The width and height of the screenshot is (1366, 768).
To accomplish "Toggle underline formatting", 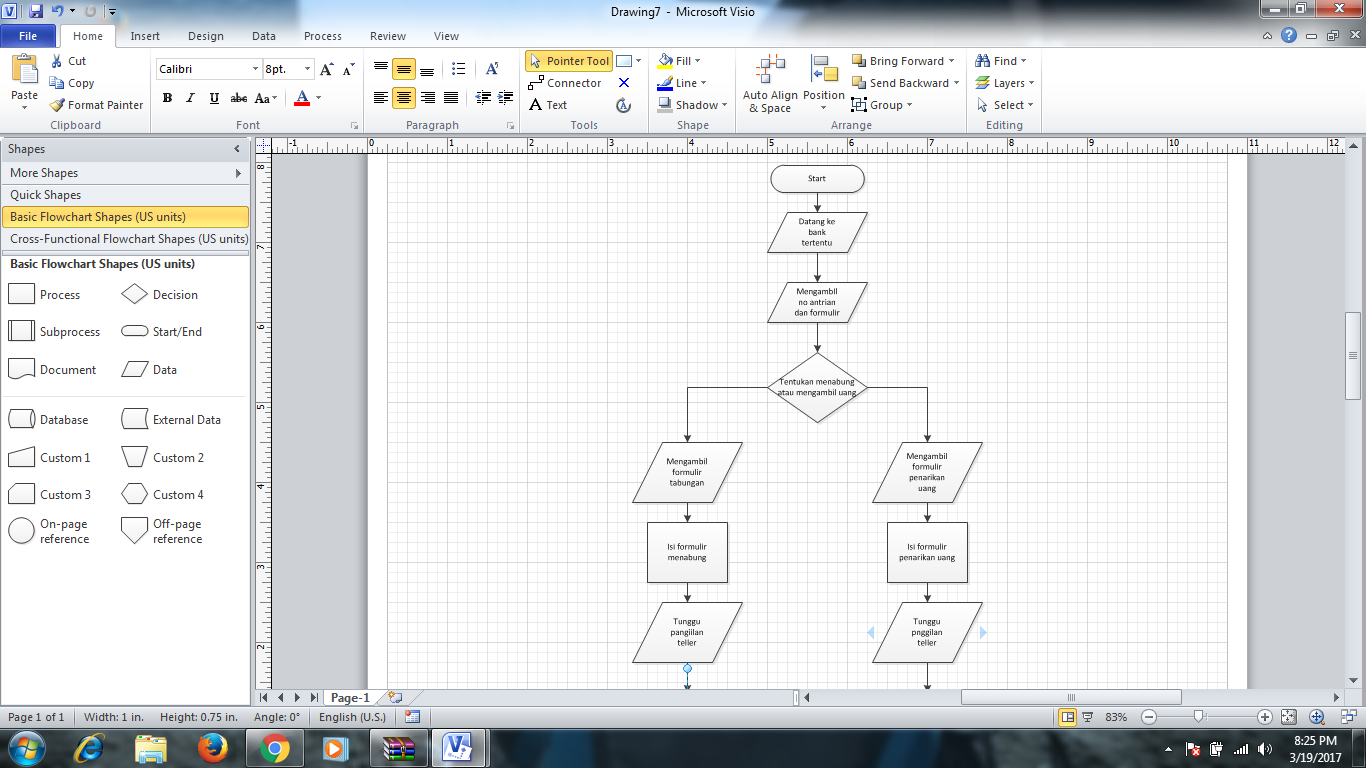I will click(213, 98).
